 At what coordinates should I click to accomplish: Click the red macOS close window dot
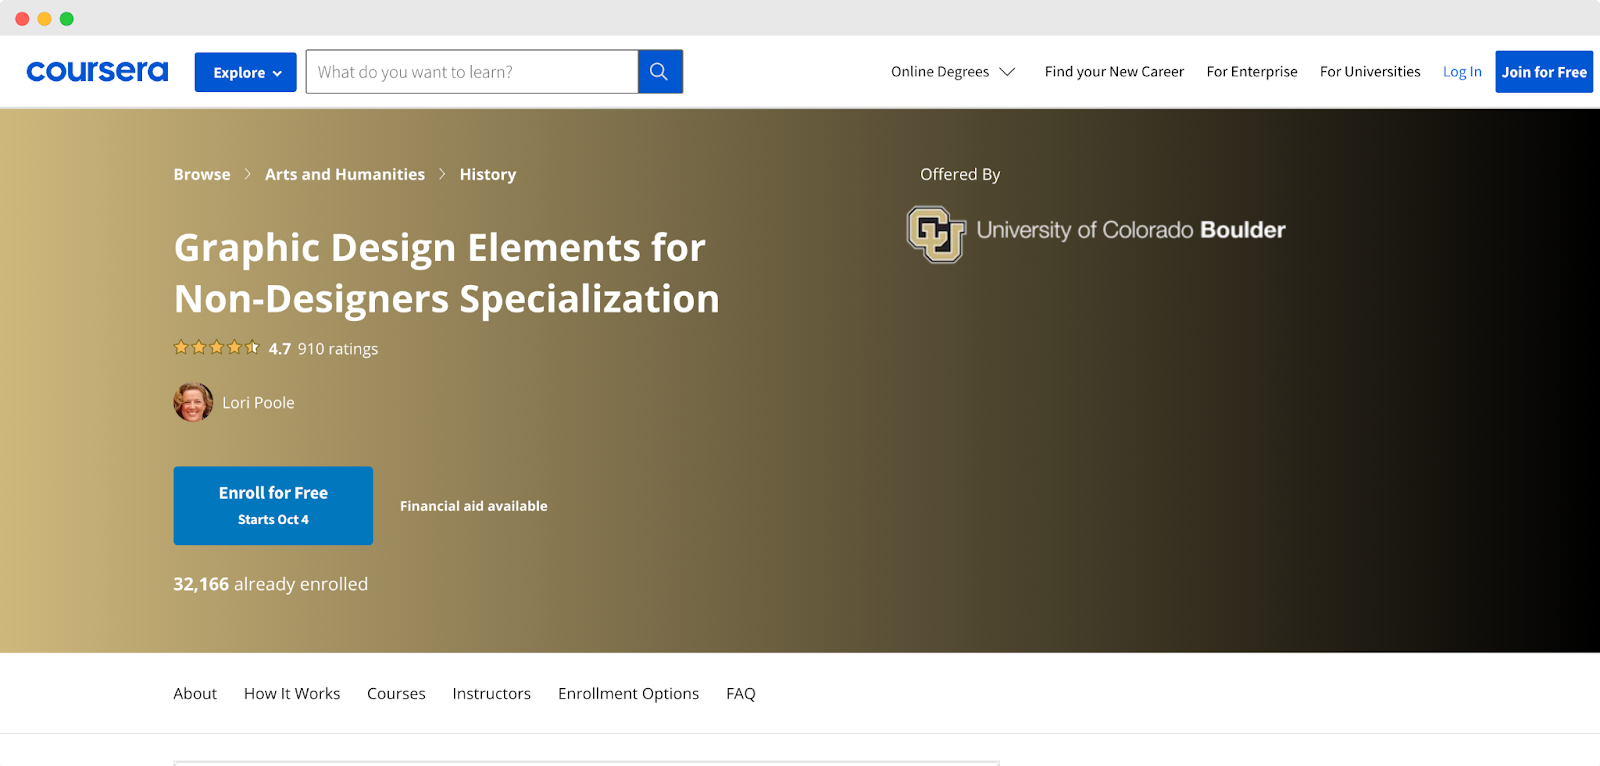(22, 19)
